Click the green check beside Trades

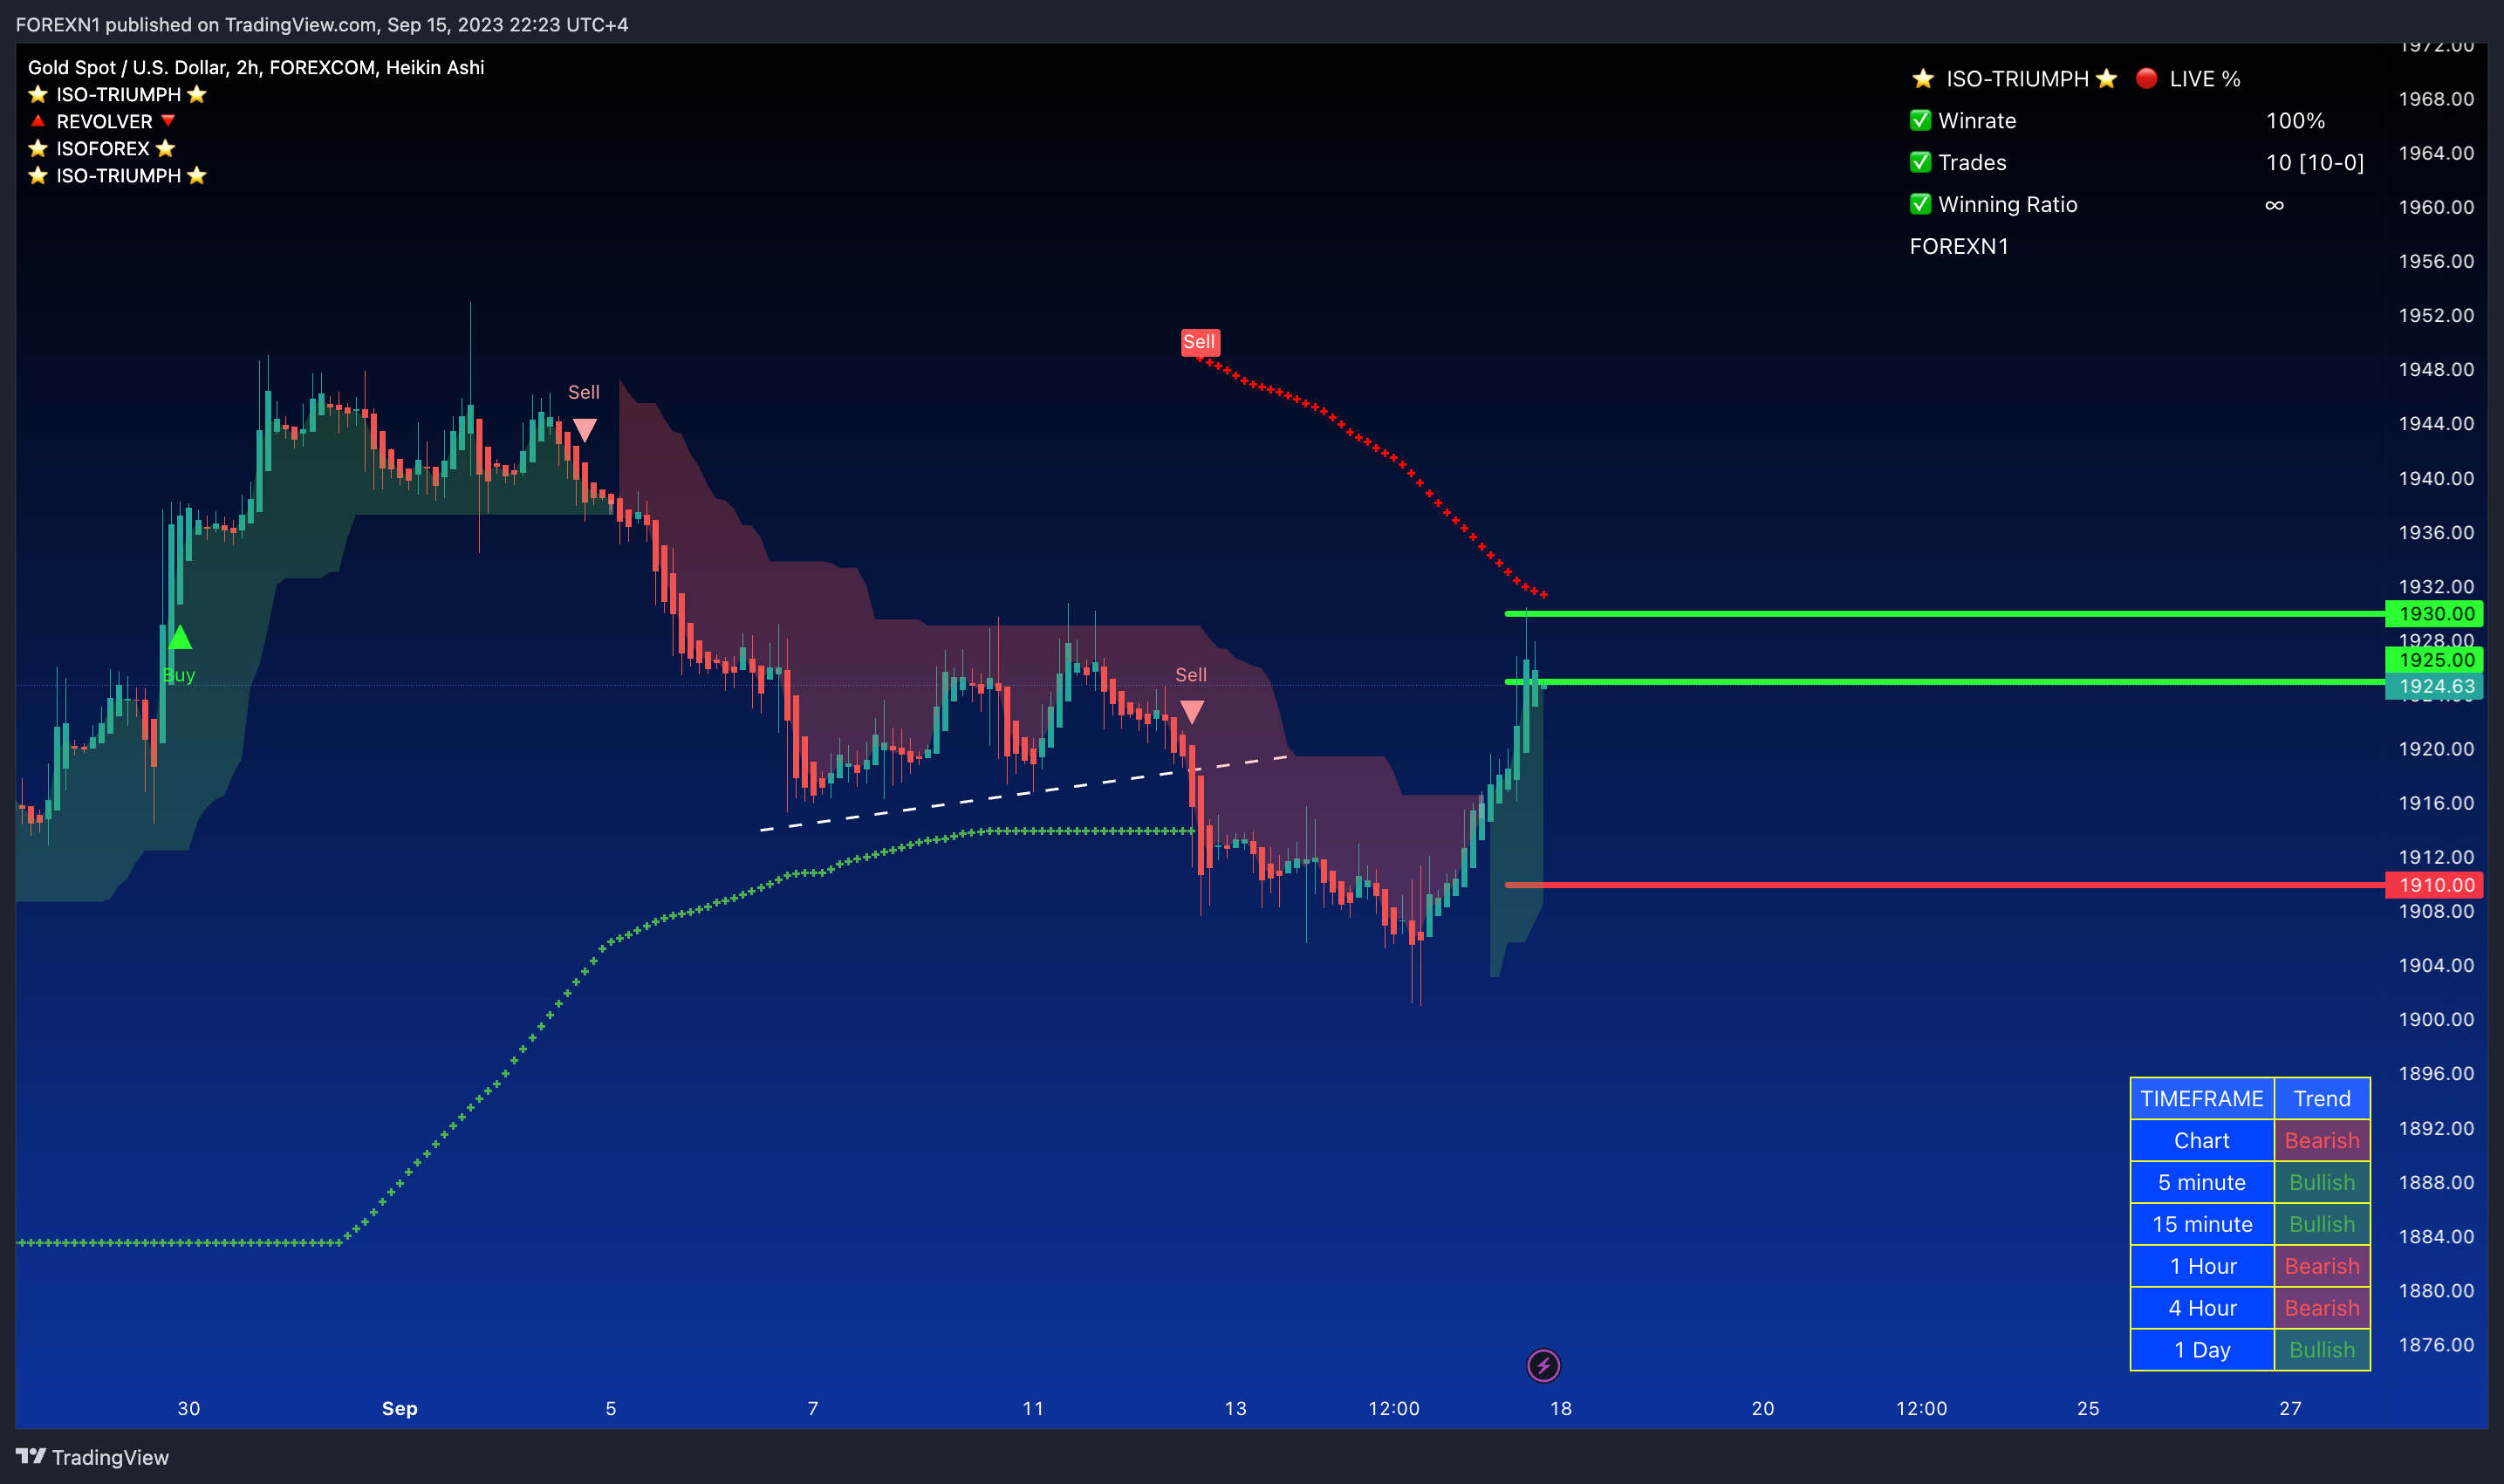pos(1920,162)
